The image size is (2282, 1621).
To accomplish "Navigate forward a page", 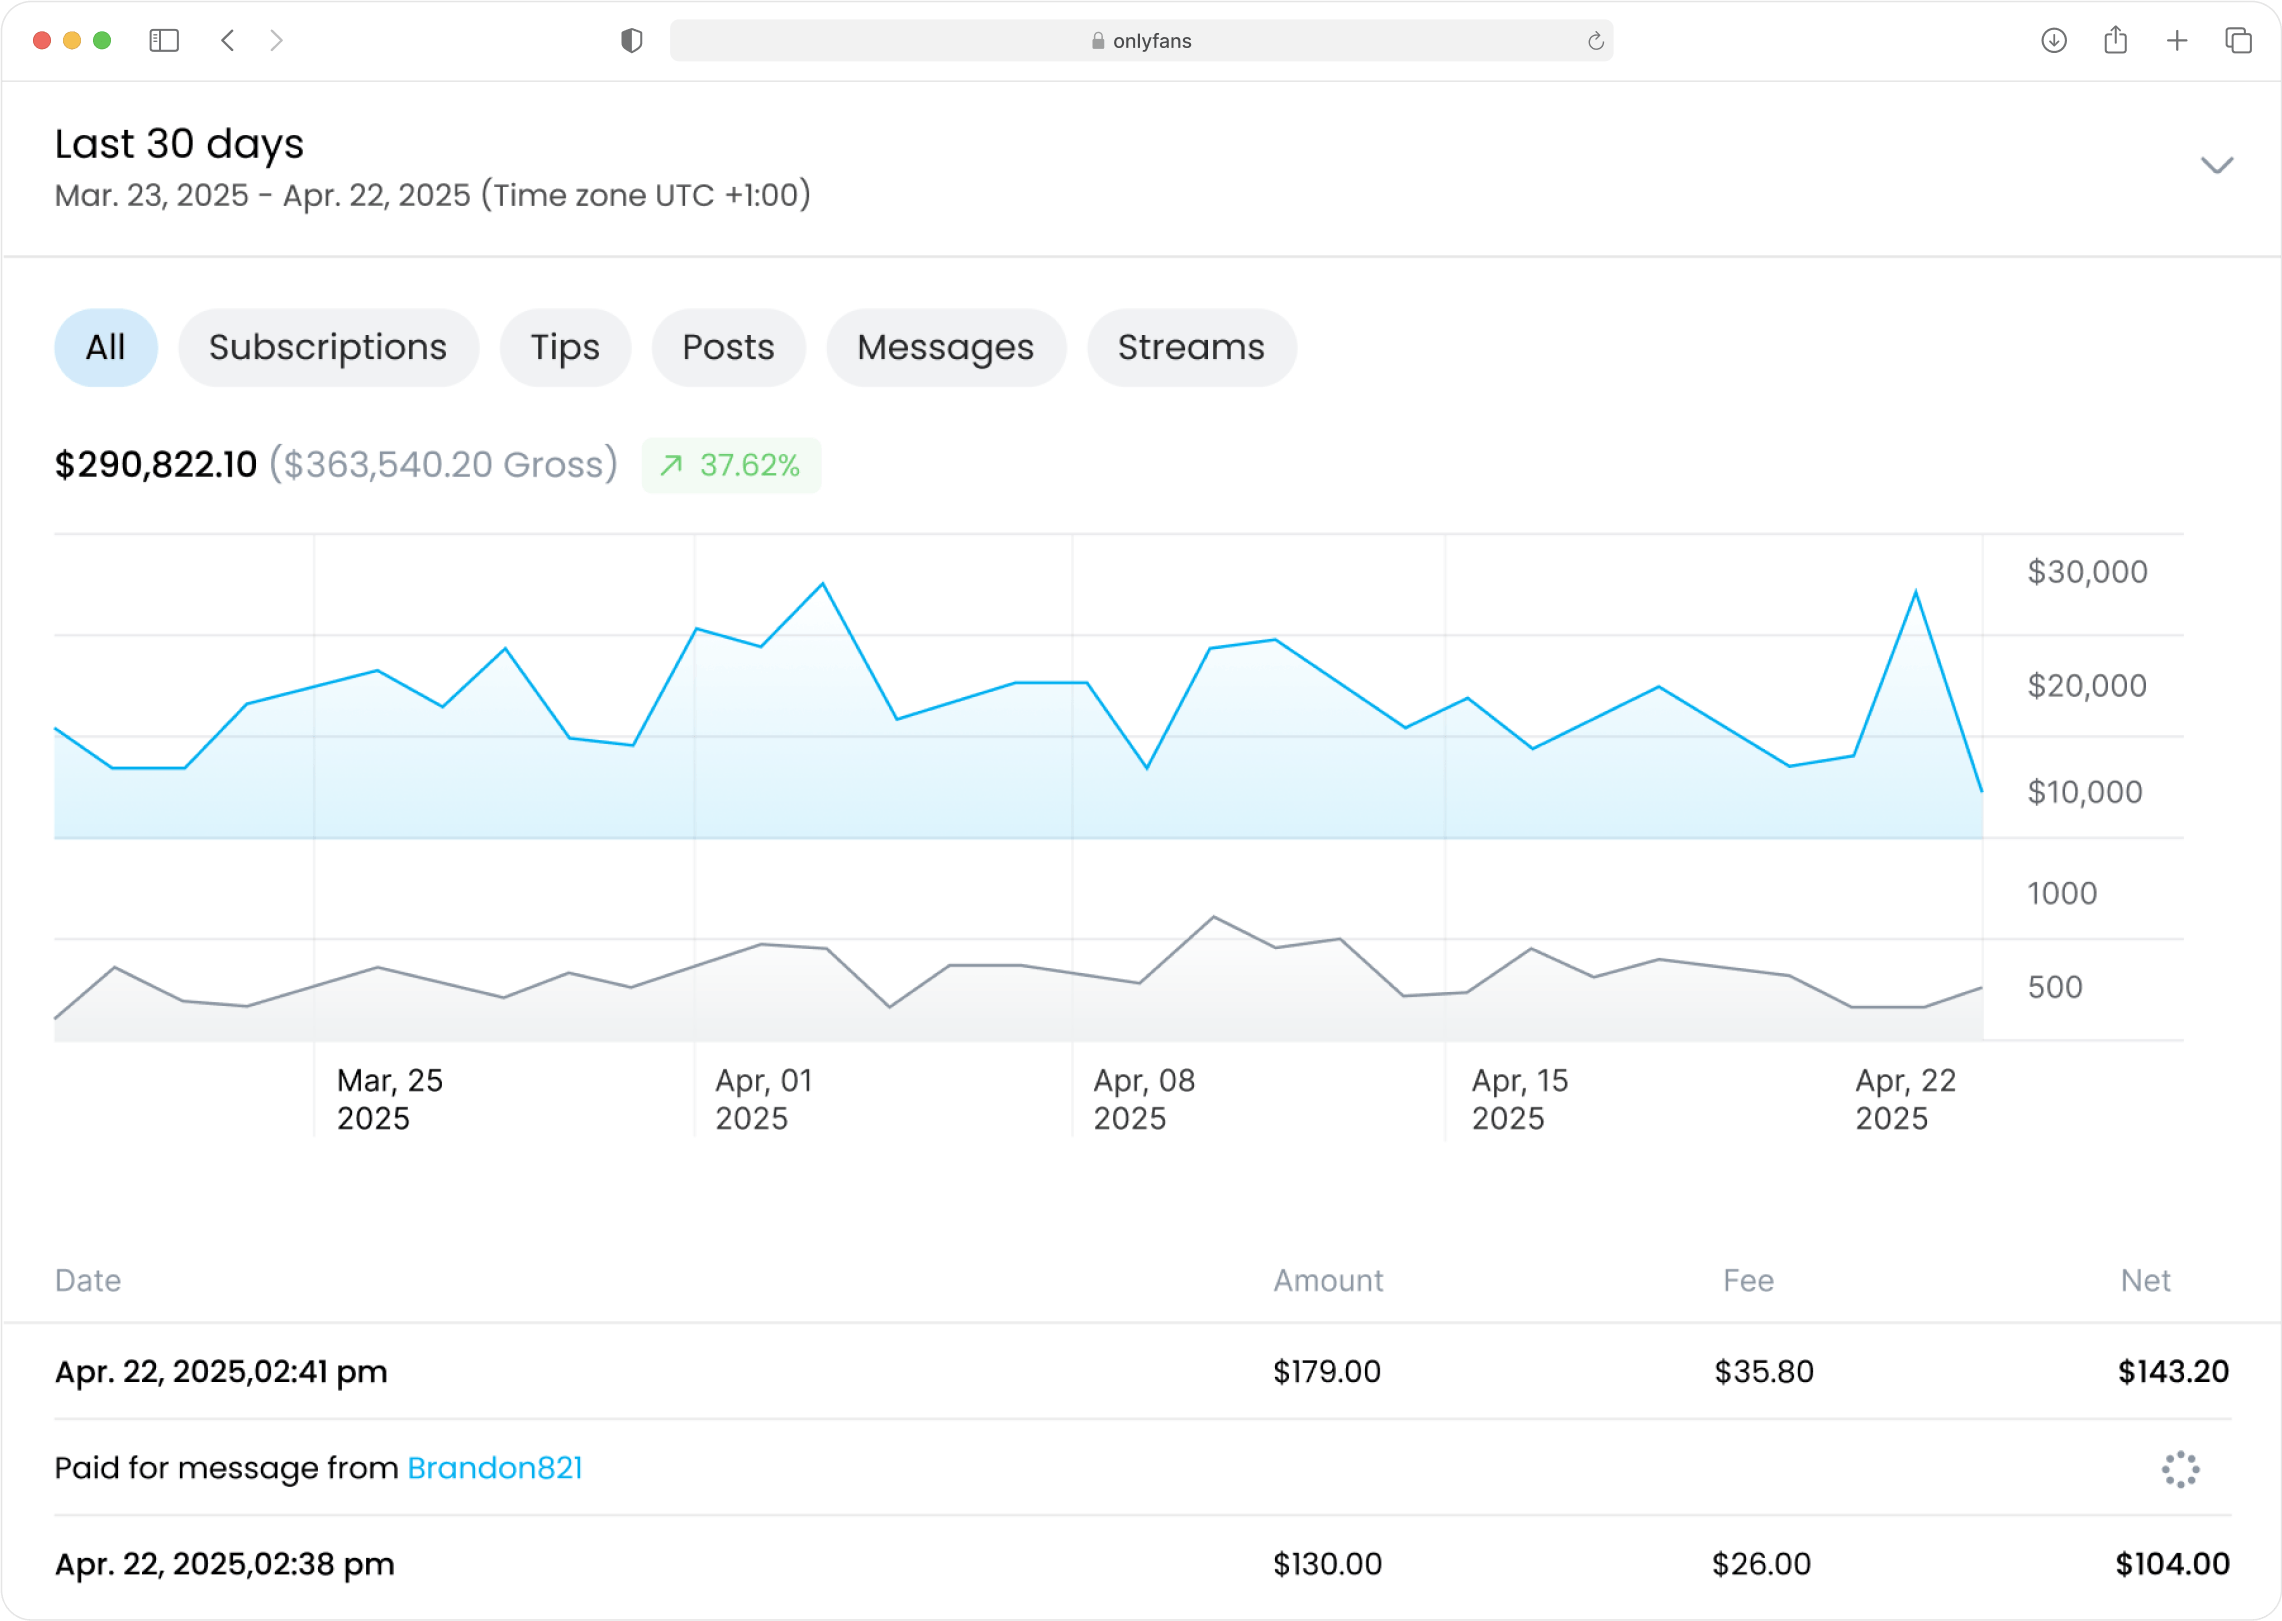I will coord(276,41).
